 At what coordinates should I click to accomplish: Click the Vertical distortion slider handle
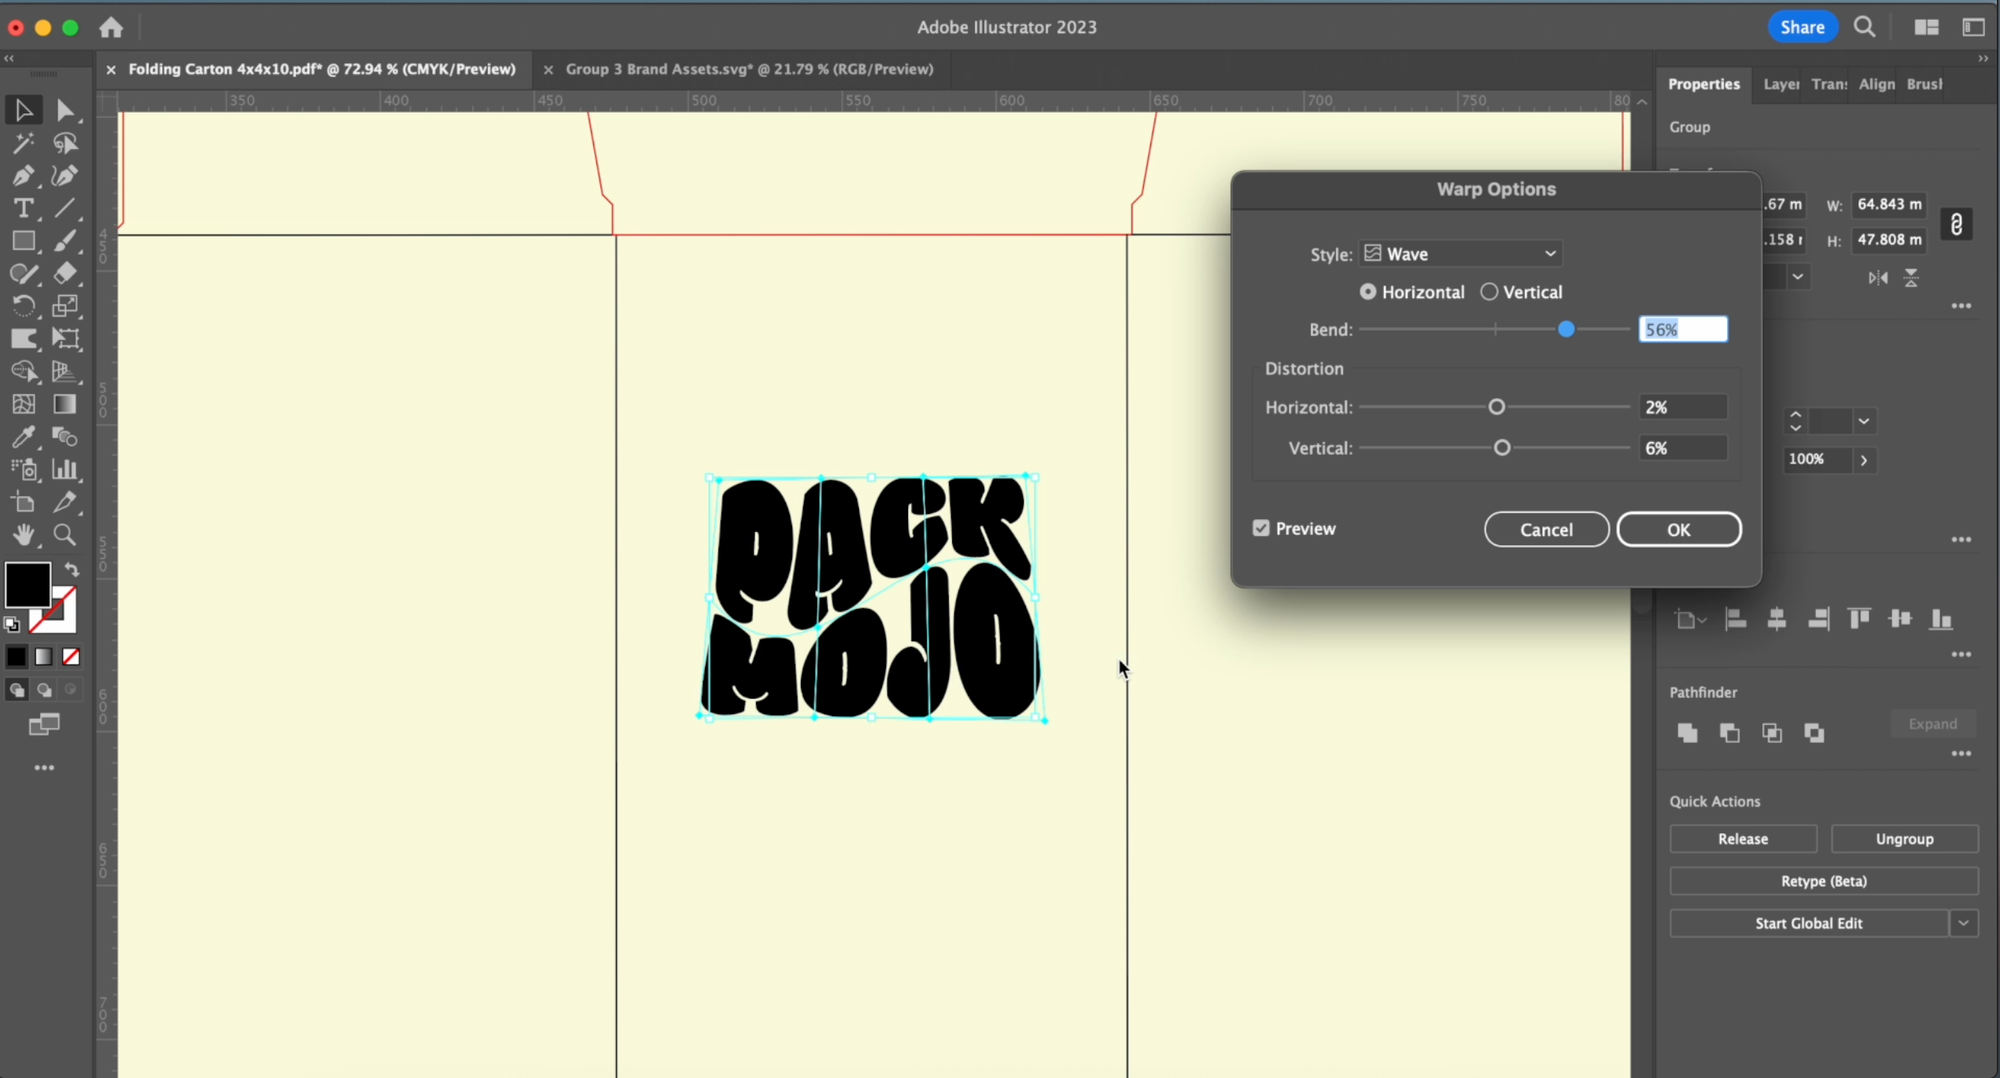1501,448
